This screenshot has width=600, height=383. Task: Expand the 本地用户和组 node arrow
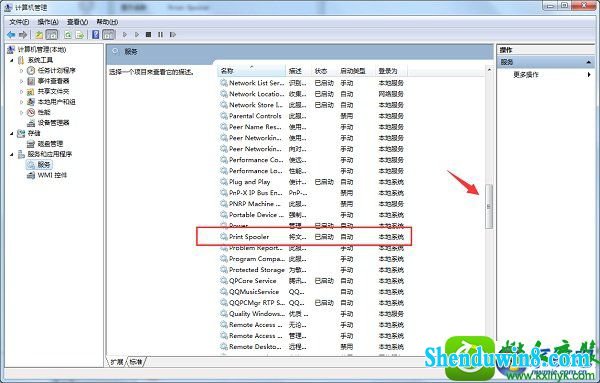[x=21, y=102]
